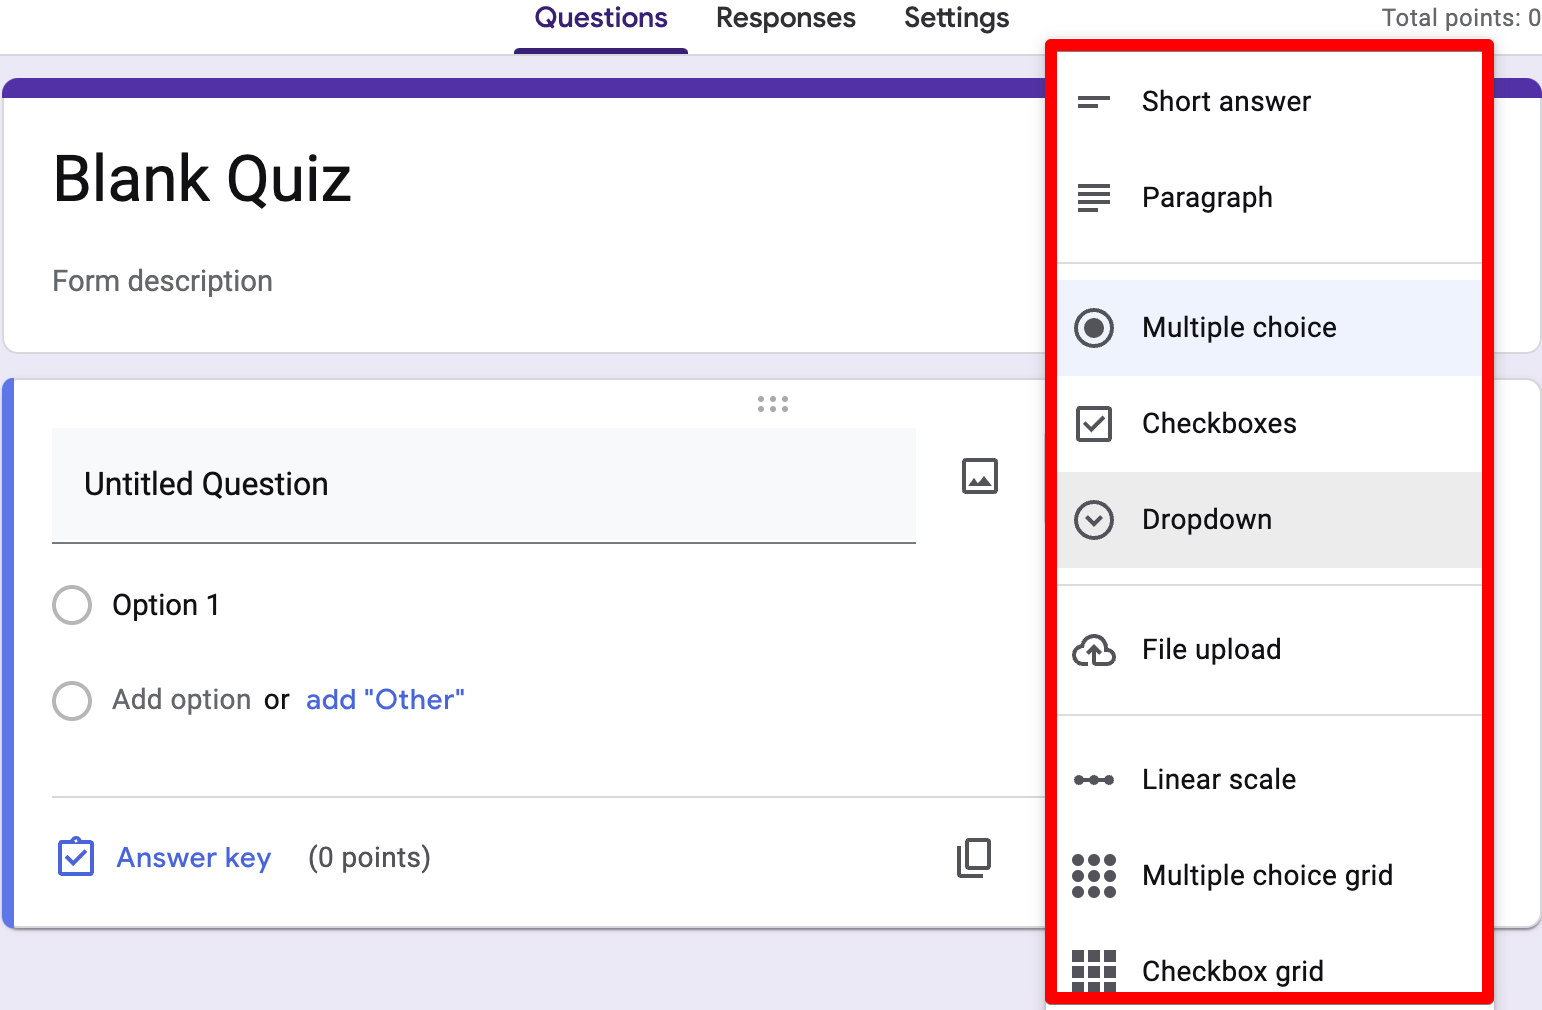Screen dimensions: 1542x1010
Task: Click the Answer key clipboard icon
Action: (x=76, y=857)
